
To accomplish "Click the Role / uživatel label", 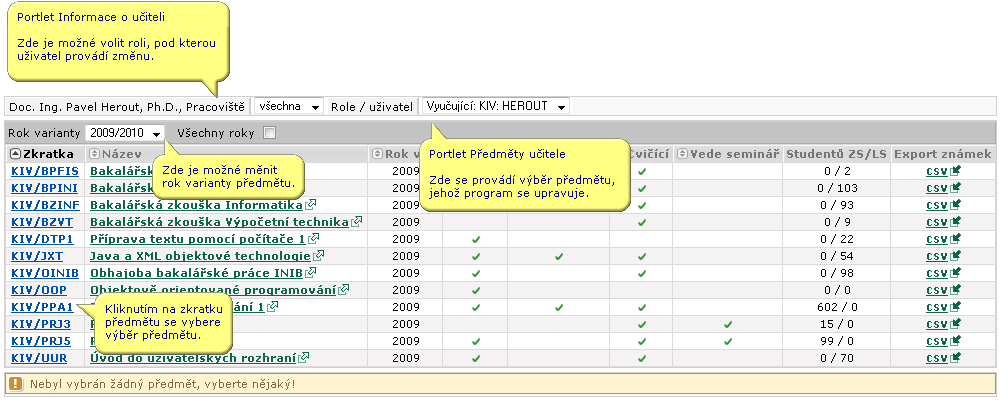I will [x=372, y=107].
